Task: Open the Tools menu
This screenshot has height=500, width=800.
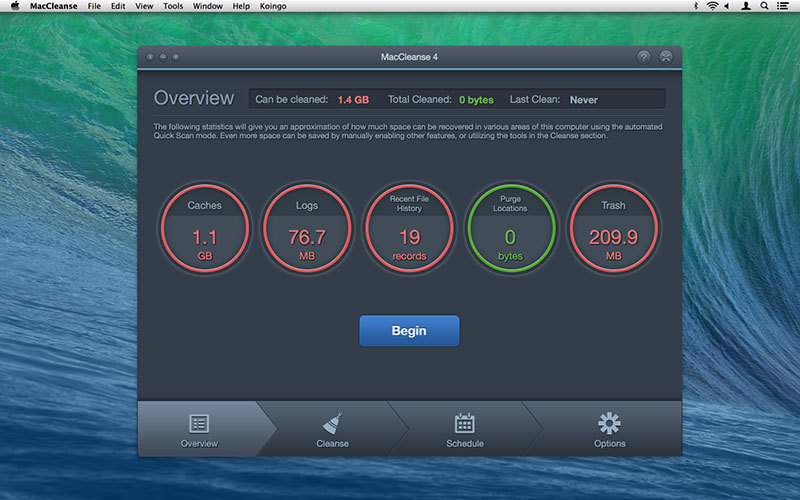Action: pyautogui.click(x=173, y=6)
